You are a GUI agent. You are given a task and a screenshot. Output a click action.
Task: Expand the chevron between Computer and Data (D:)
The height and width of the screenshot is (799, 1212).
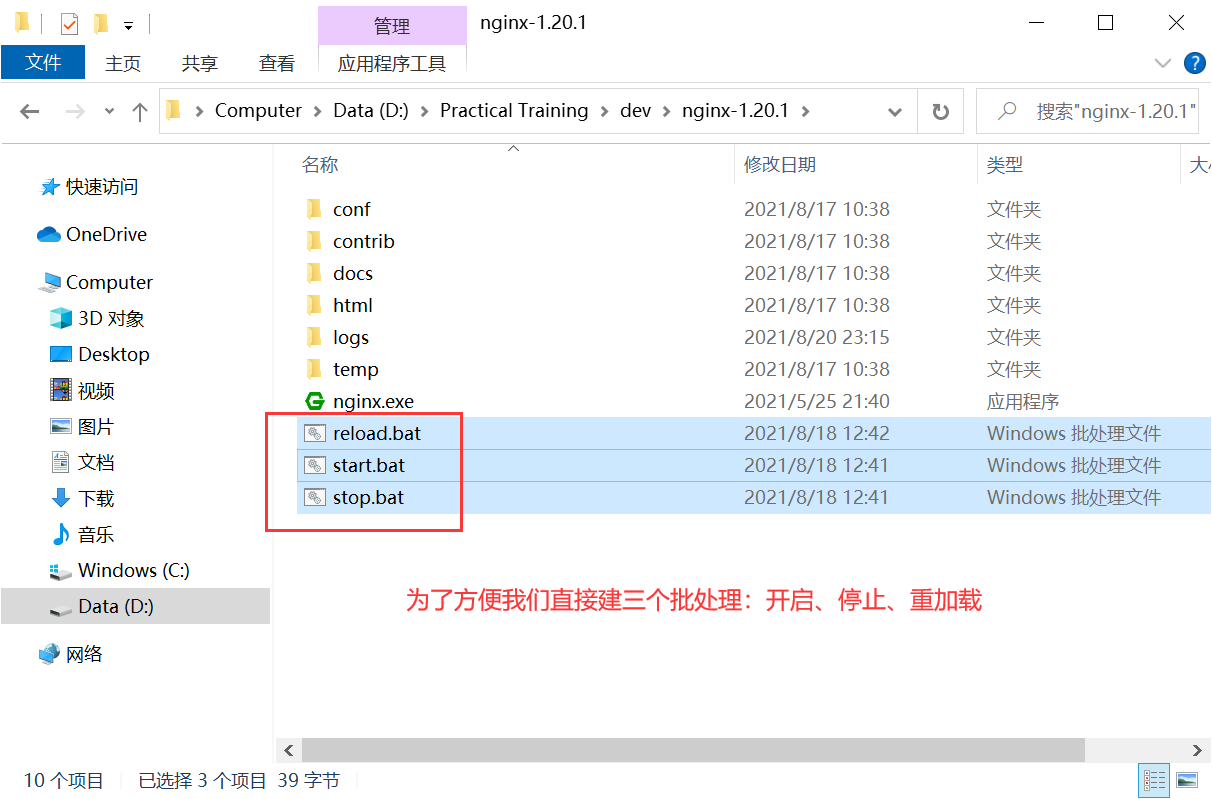point(318,111)
